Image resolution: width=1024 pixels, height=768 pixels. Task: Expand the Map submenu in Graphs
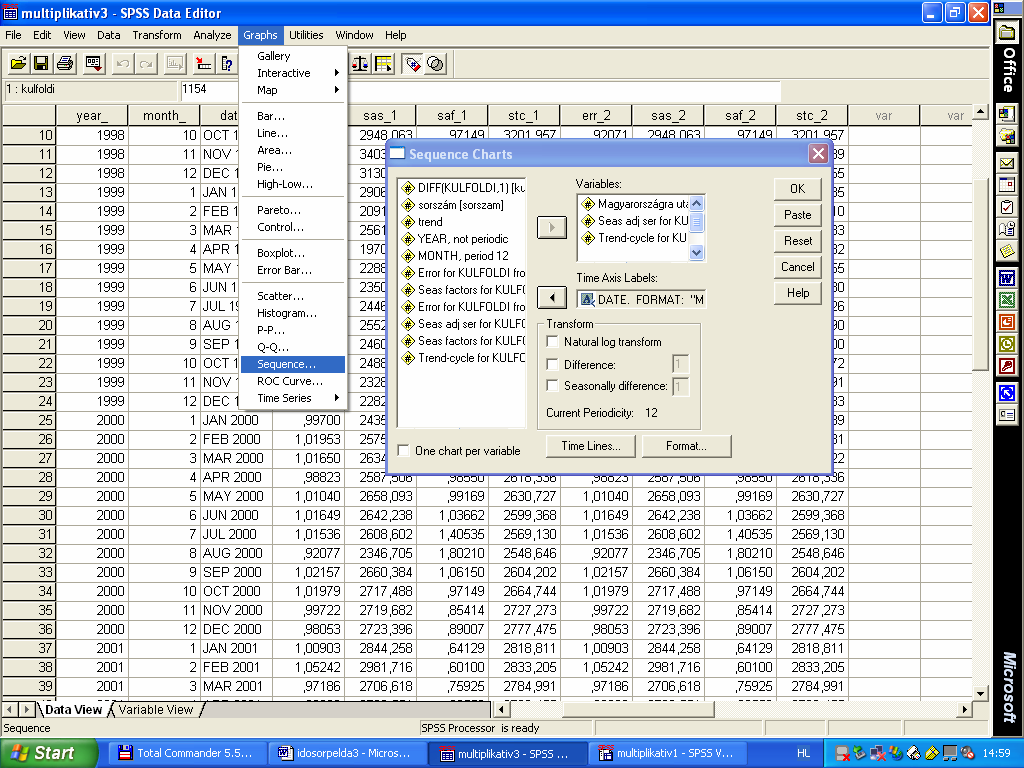(x=336, y=89)
